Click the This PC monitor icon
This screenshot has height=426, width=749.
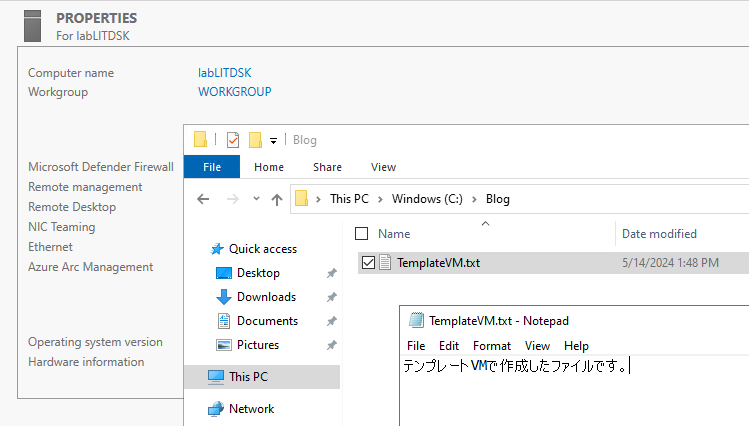pos(216,377)
